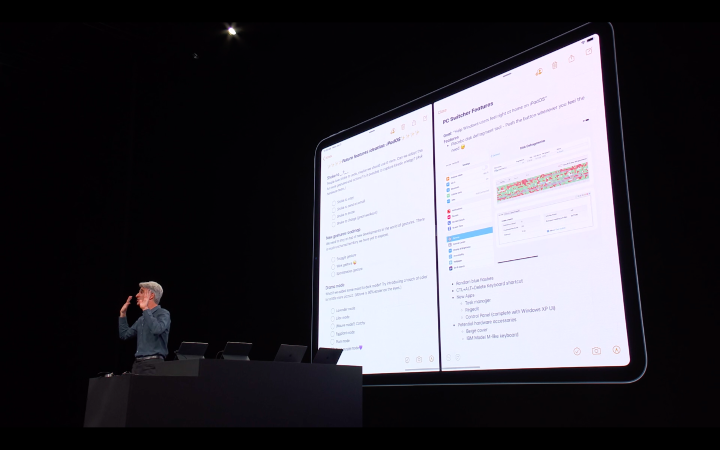Tap the PC Switcher Features note title
The width and height of the screenshot is (720, 450).
click(467, 112)
